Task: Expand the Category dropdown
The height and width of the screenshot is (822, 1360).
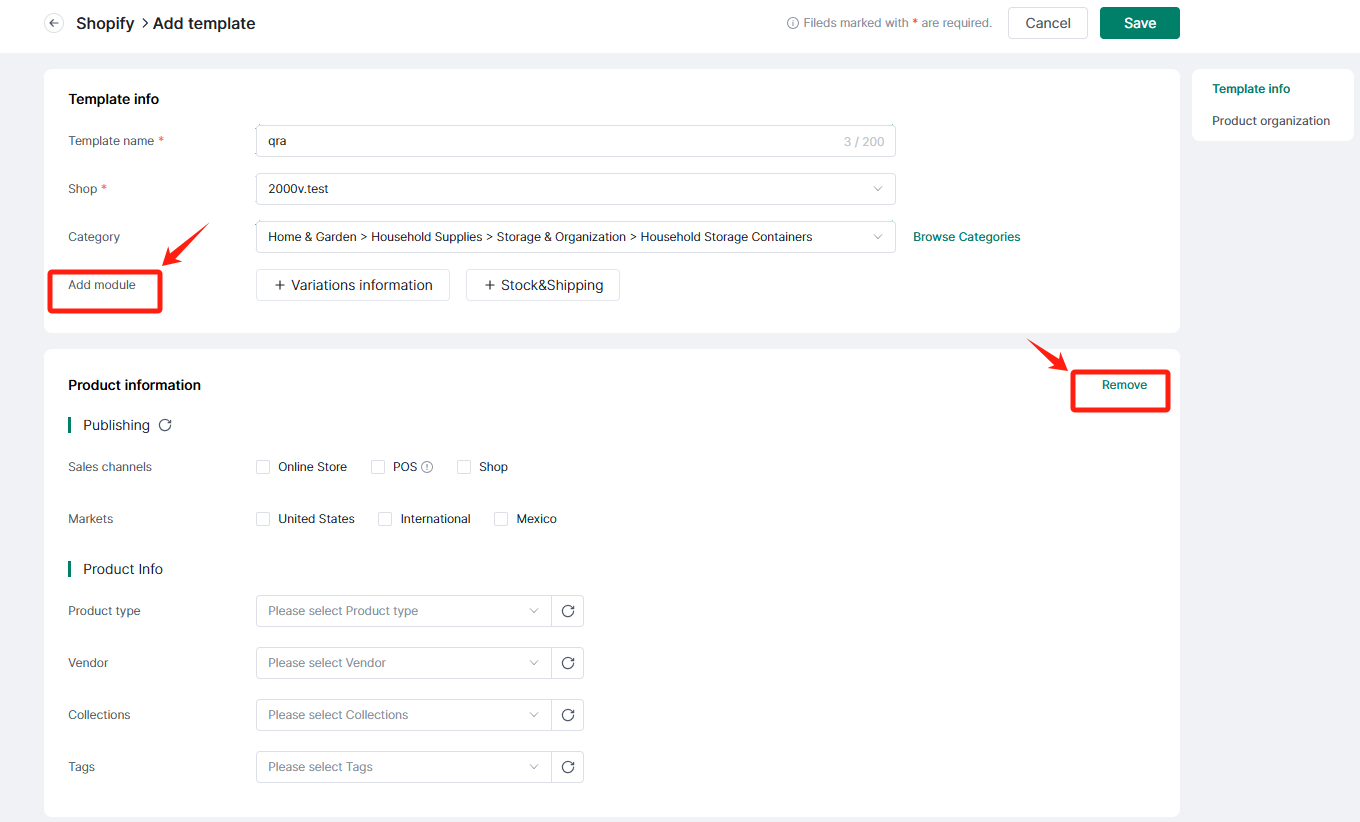Action: click(575, 237)
